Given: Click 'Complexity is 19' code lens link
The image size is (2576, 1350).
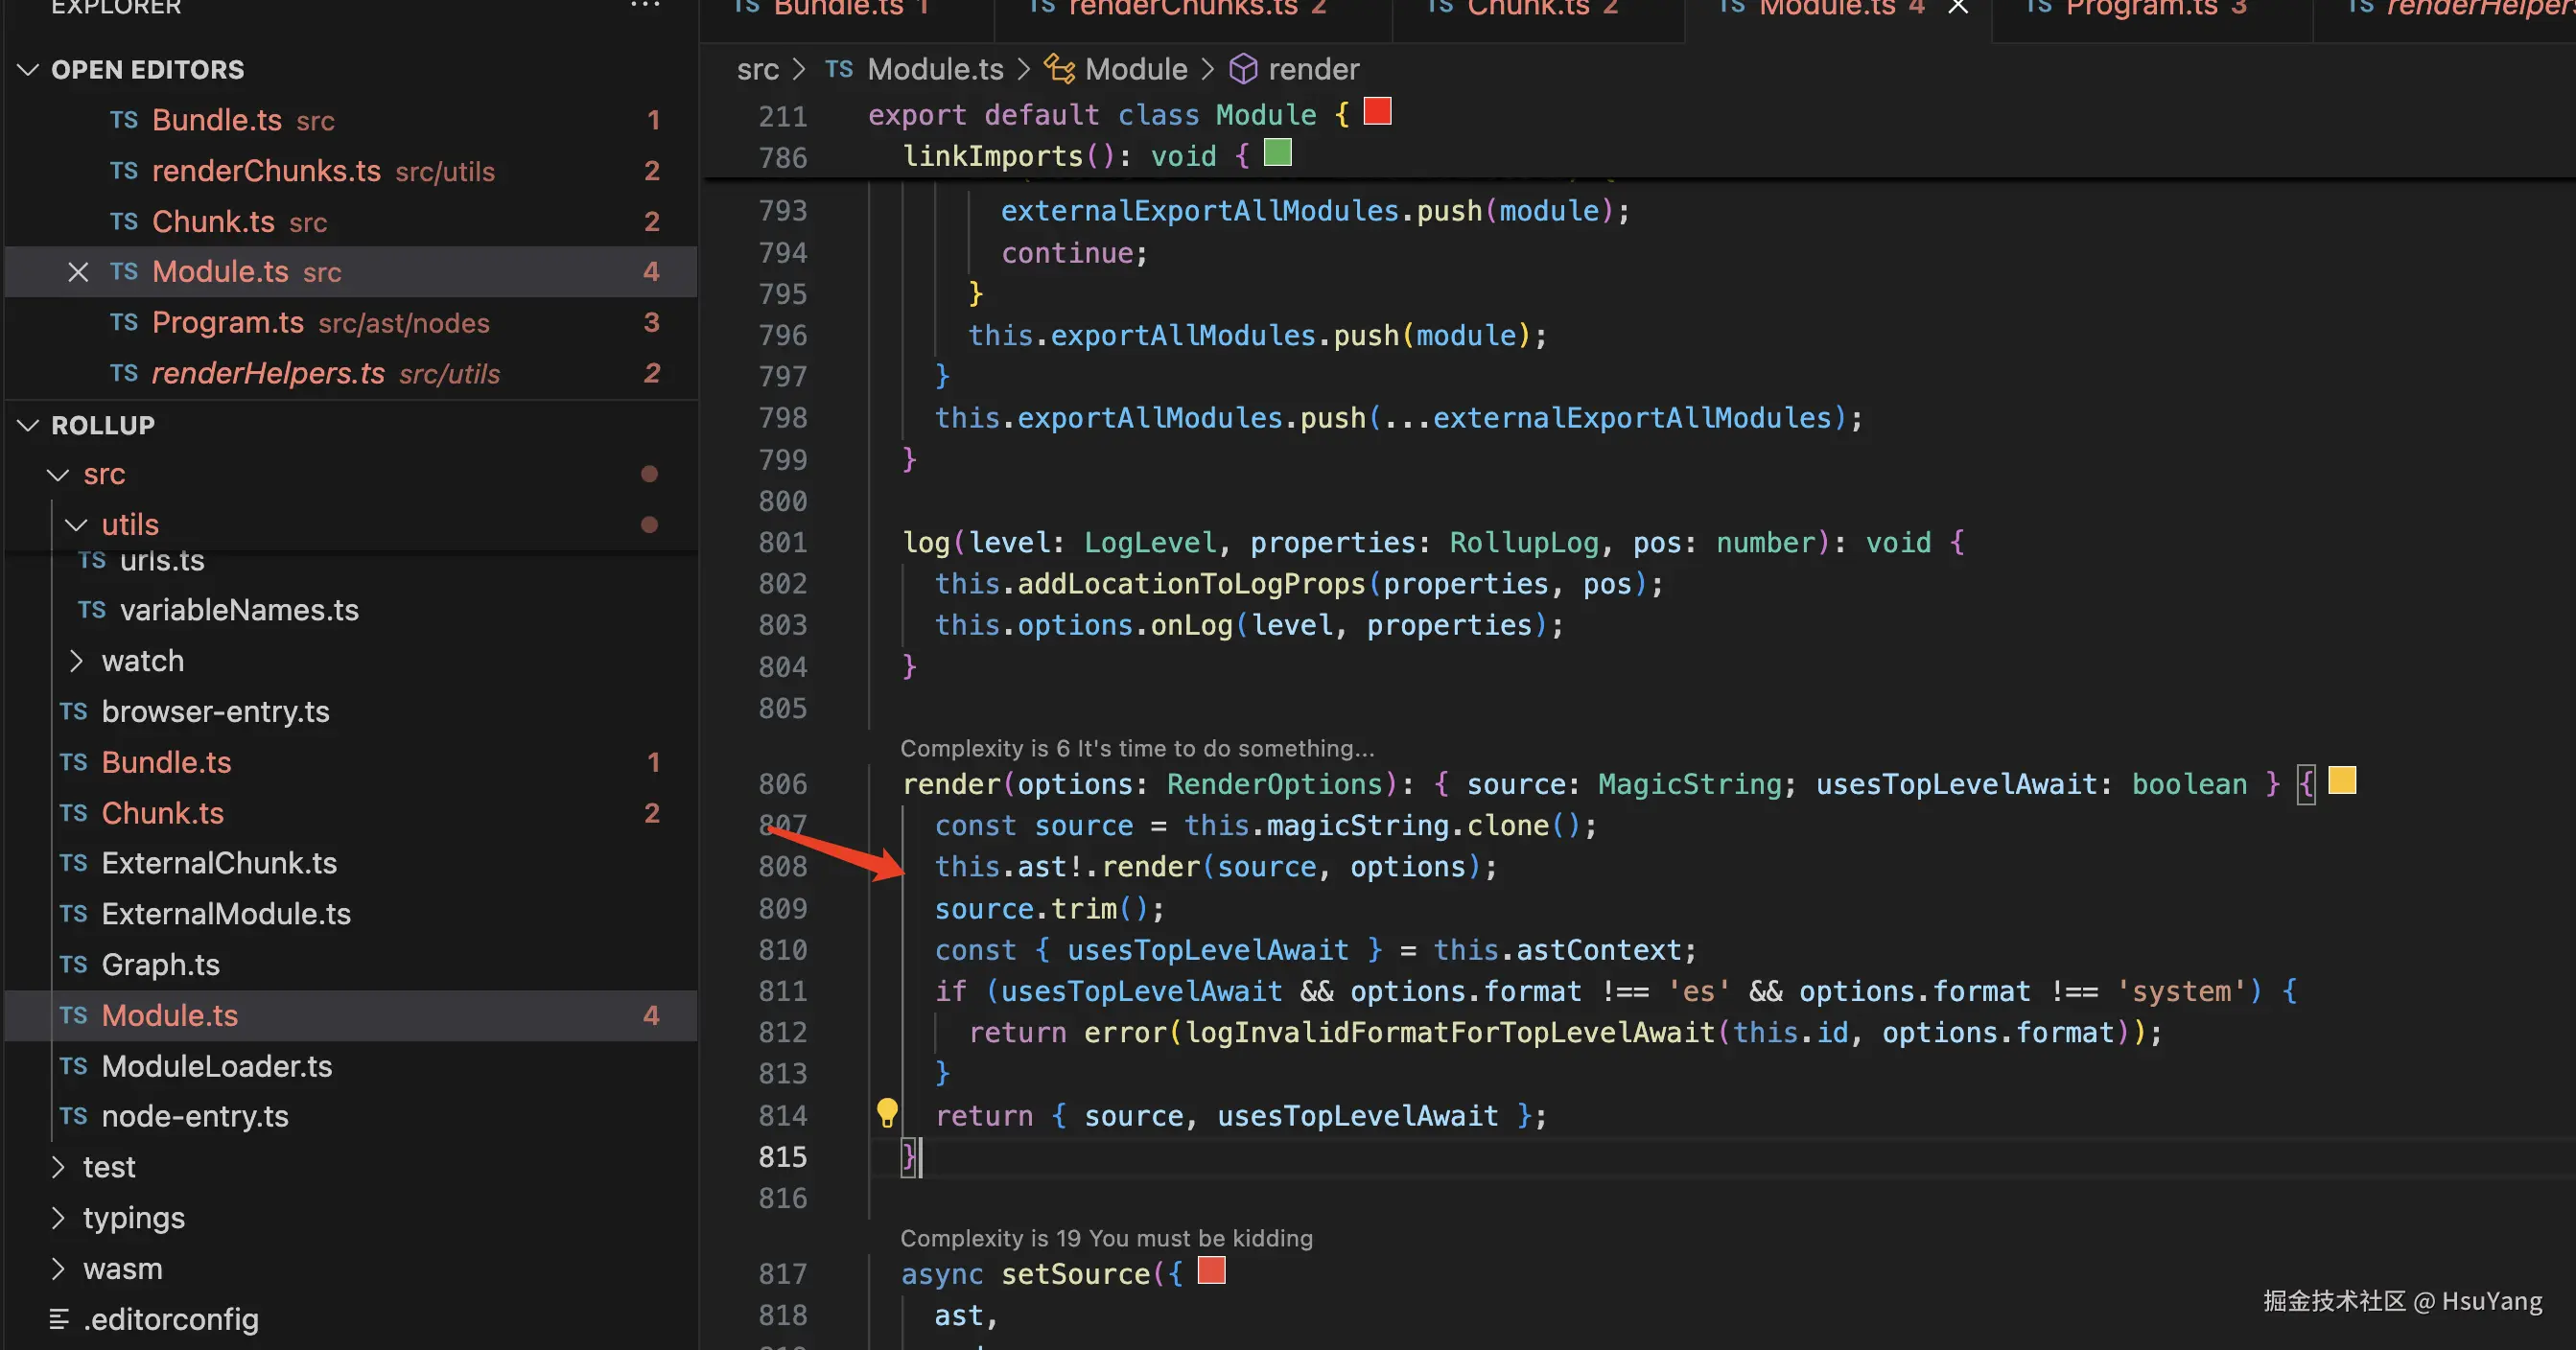Looking at the screenshot, I should tap(1105, 1238).
